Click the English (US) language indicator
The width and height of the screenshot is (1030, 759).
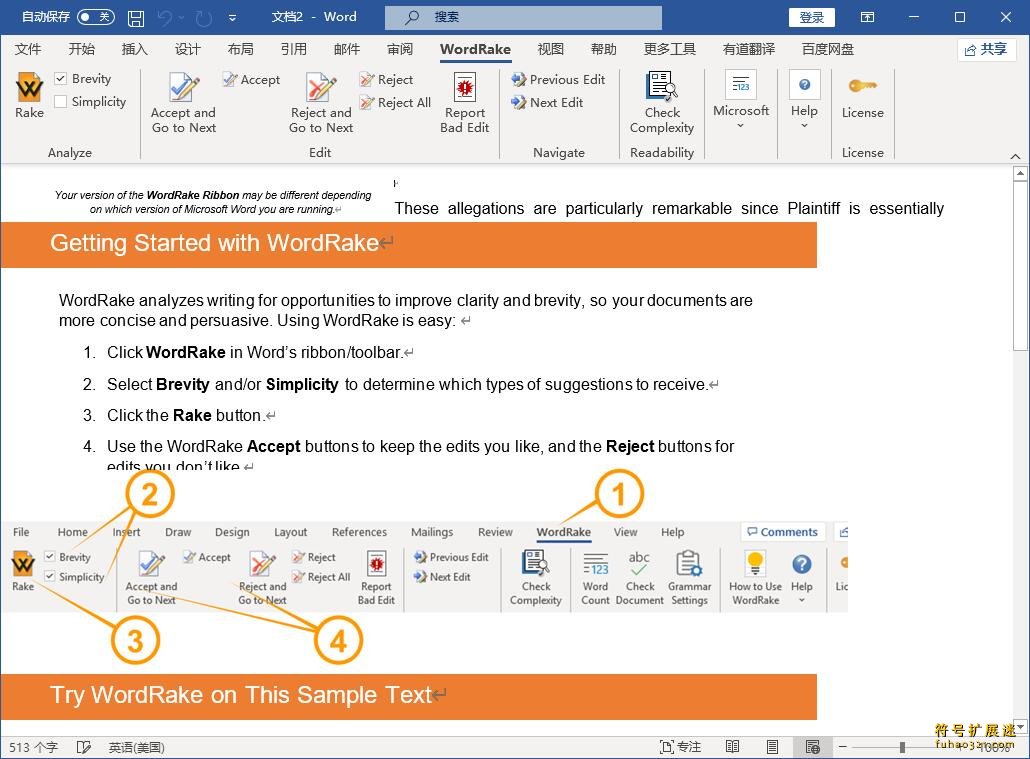(x=136, y=747)
